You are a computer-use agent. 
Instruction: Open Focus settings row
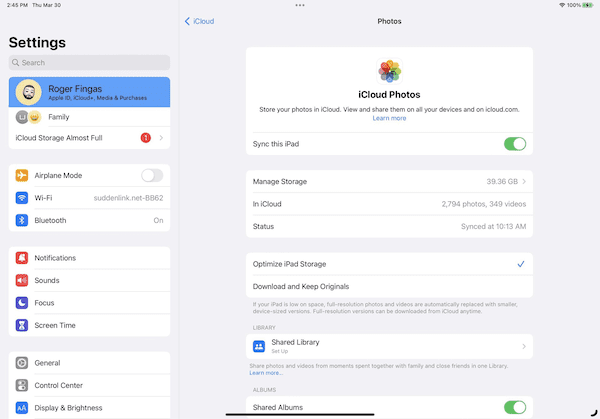click(90, 303)
